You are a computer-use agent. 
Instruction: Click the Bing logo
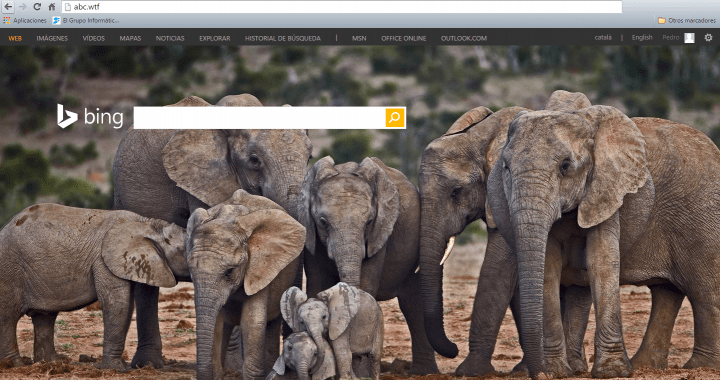pos(90,117)
